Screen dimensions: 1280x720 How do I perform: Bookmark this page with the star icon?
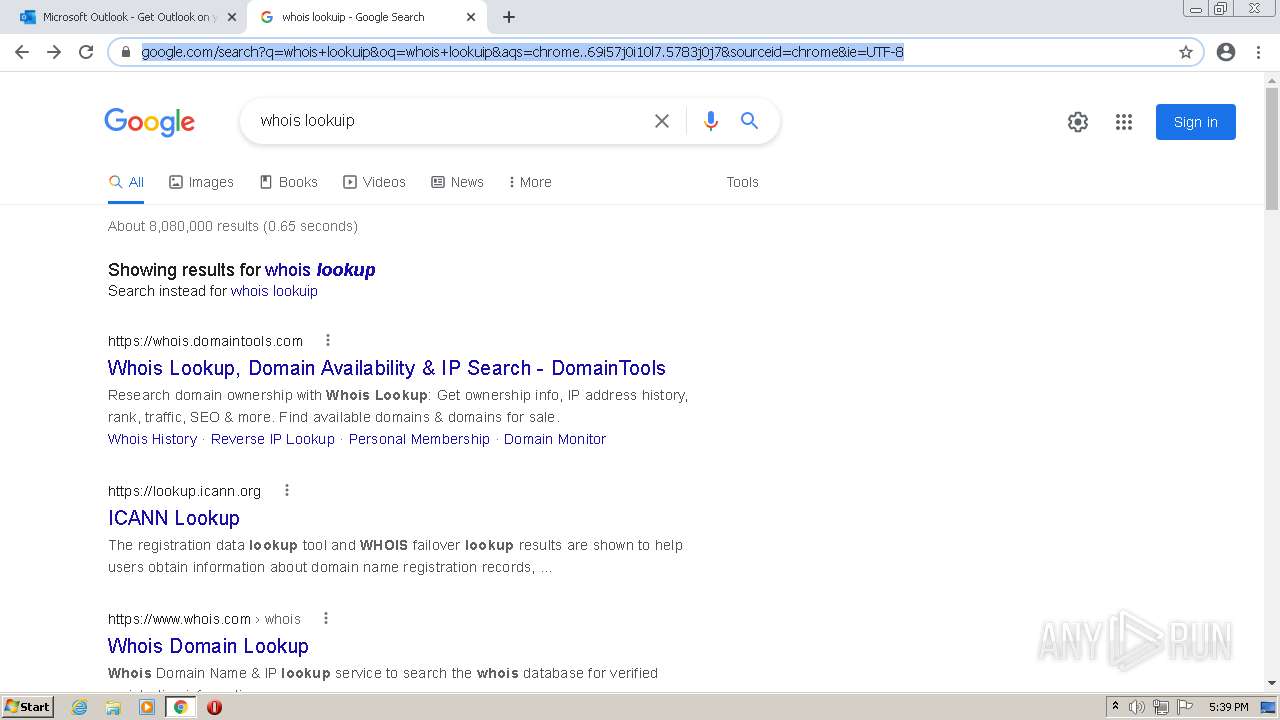click(x=1186, y=52)
